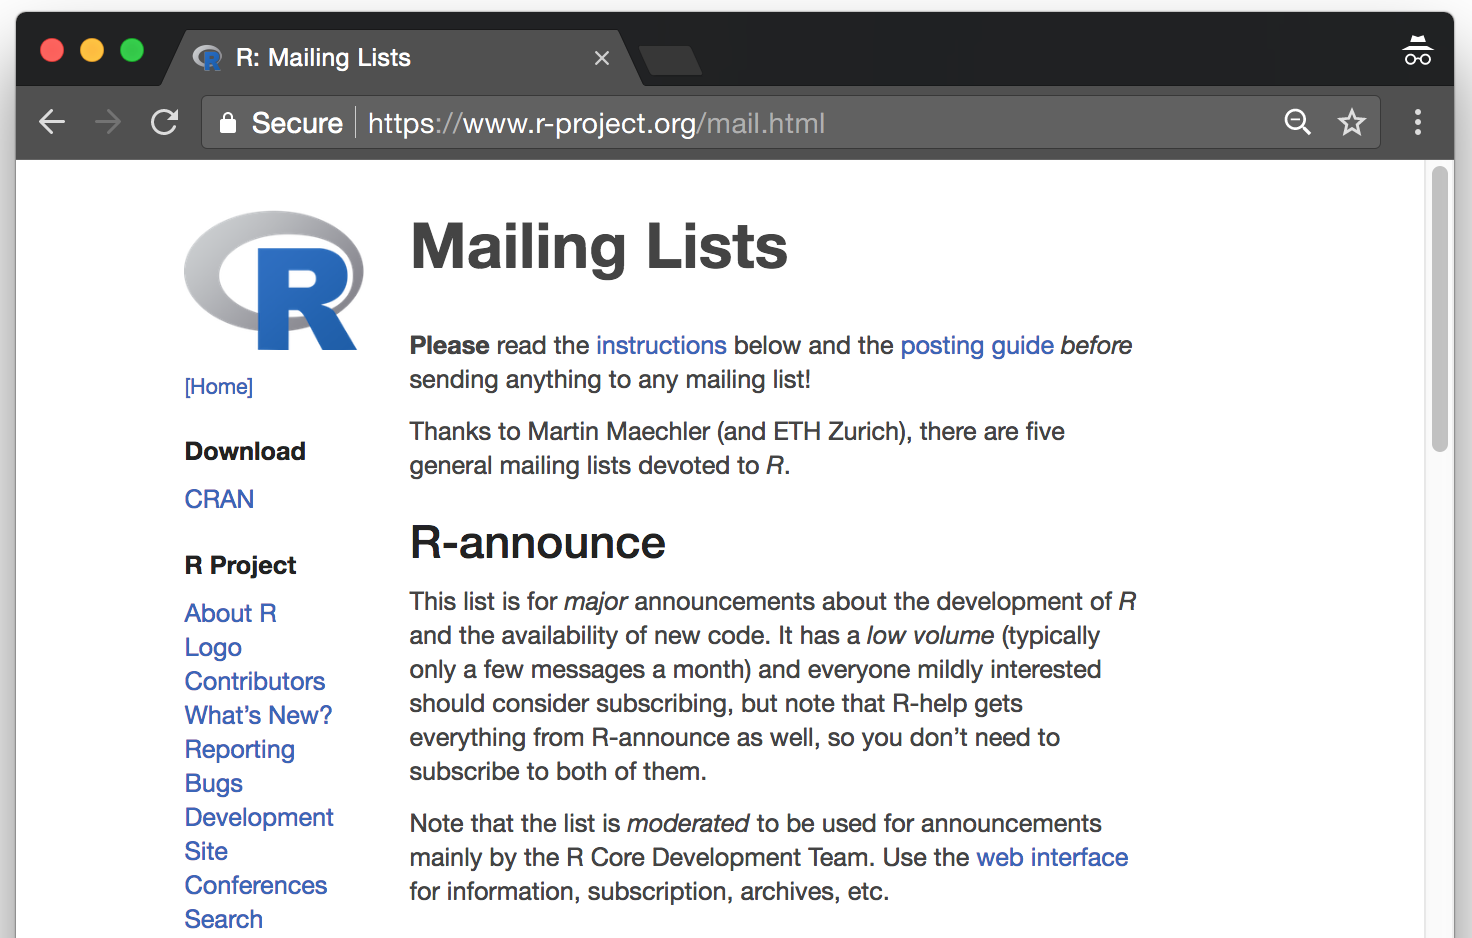Click the R-announce heading

pyautogui.click(x=538, y=543)
